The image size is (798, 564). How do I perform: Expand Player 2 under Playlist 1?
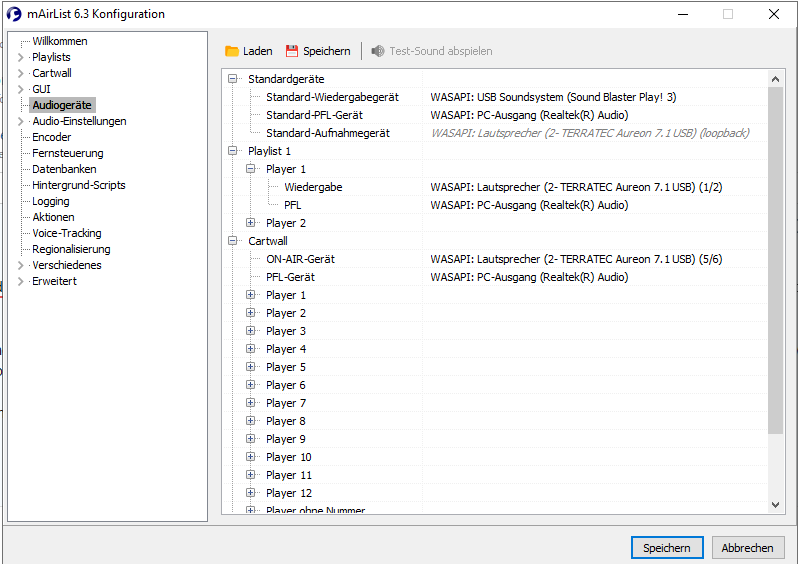[x=250, y=222]
